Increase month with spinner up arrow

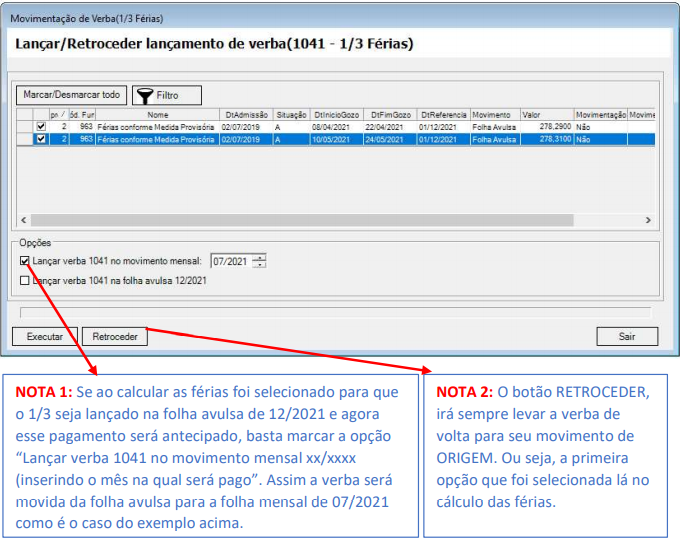click(x=259, y=258)
